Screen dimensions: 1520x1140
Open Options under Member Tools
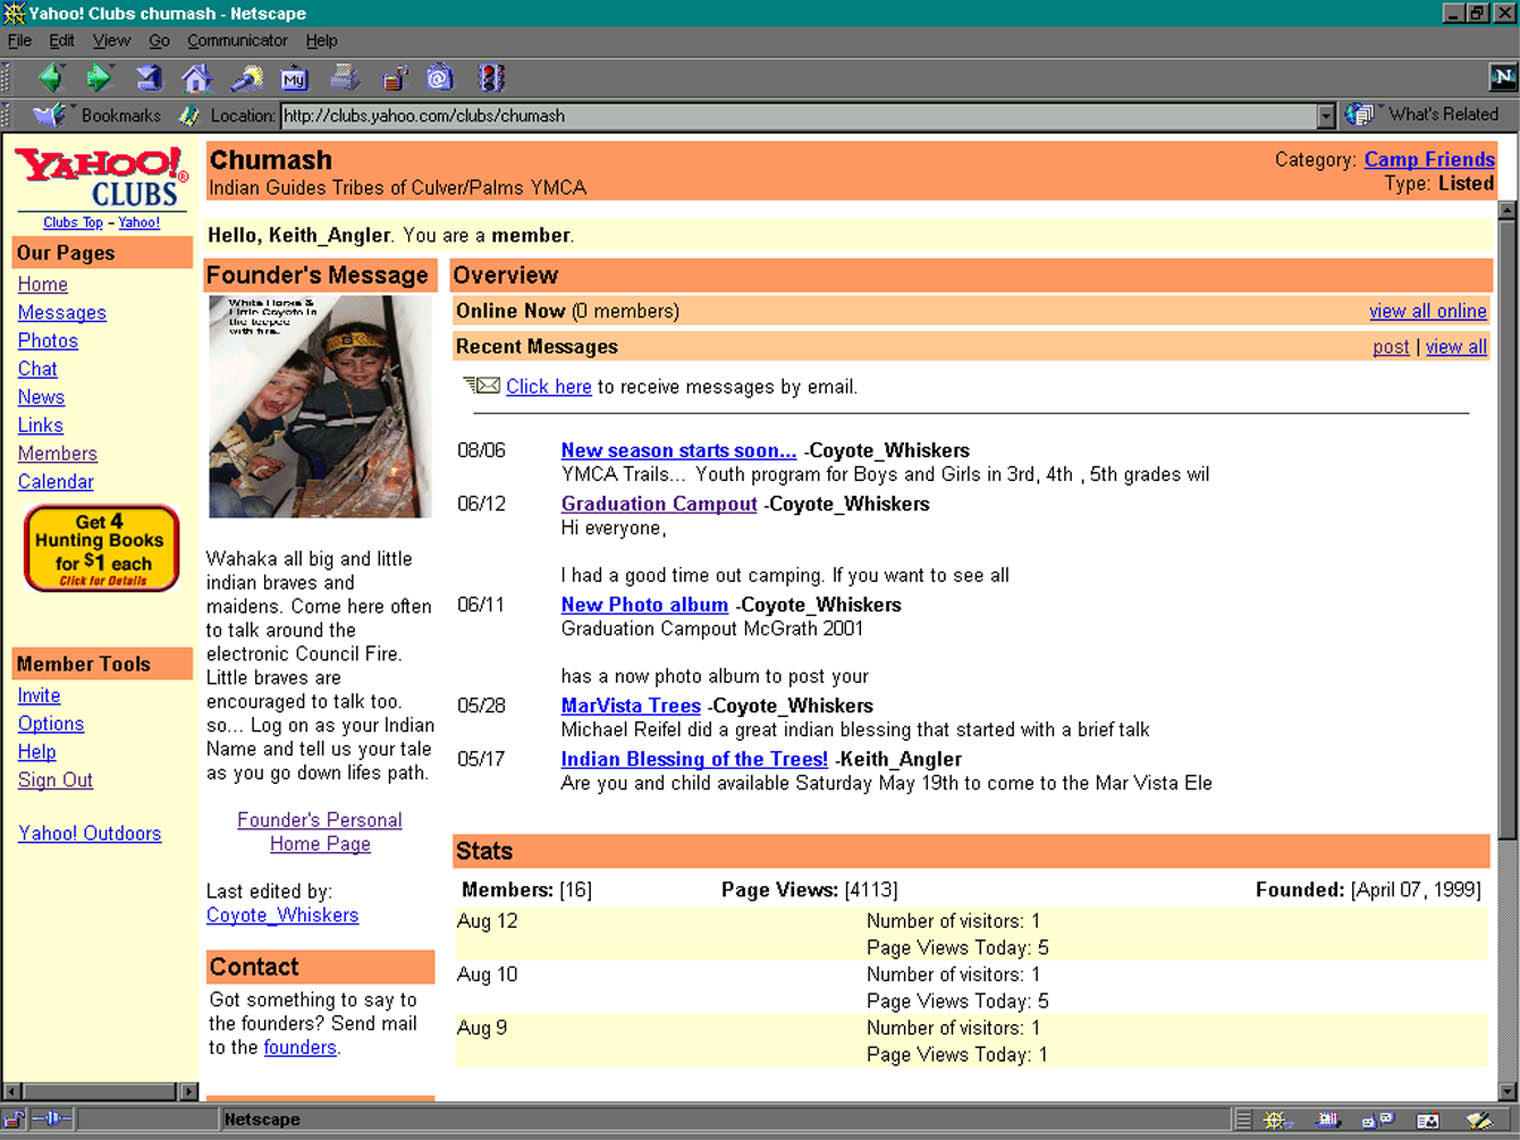click(51, 723)
